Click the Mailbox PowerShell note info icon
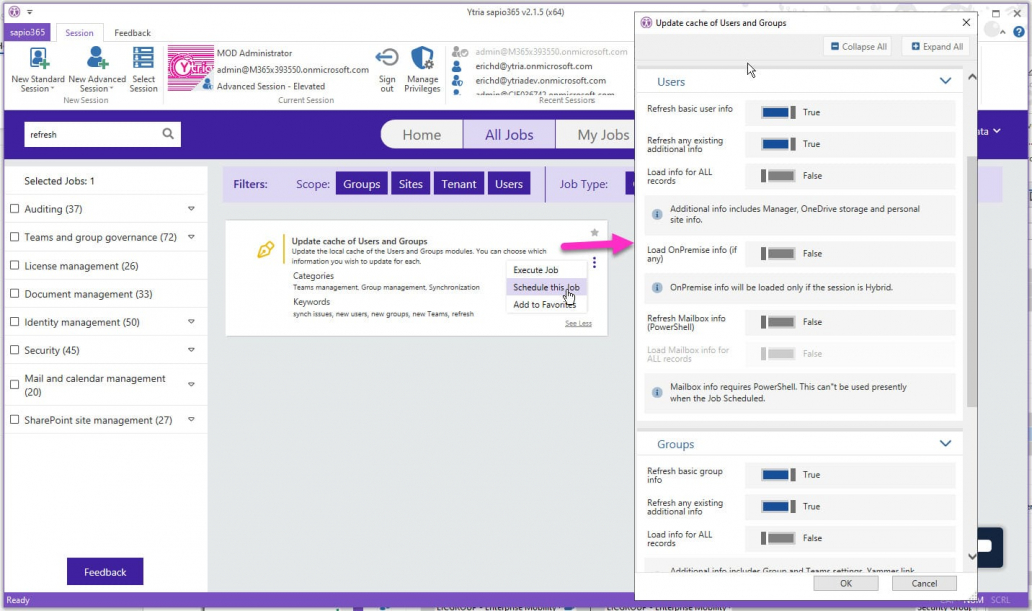 [657, 392]
